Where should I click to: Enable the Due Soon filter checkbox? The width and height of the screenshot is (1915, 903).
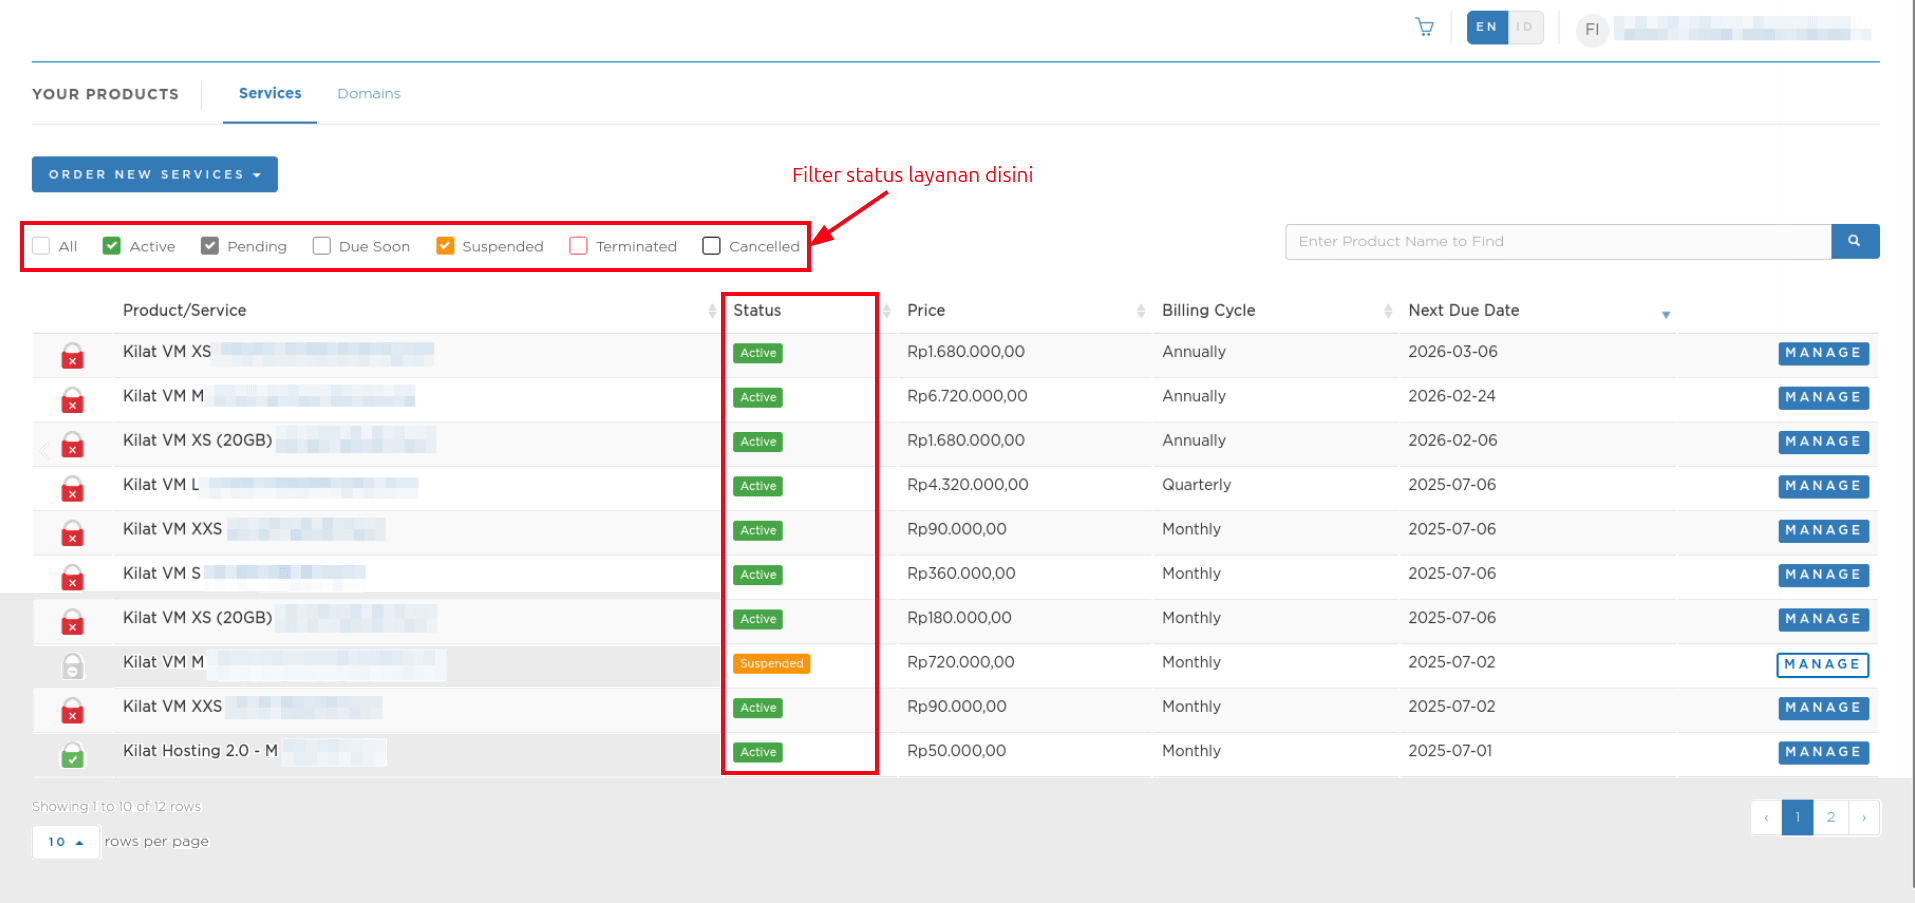click(321, 246)
